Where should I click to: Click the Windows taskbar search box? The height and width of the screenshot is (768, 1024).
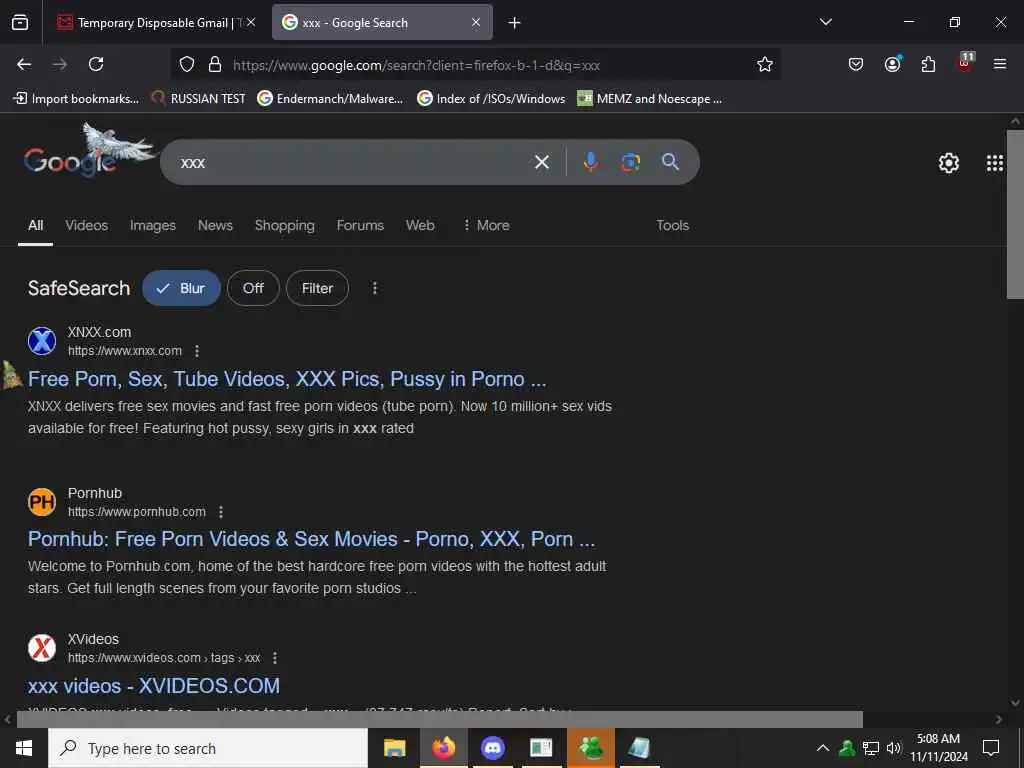(x=208, y=748)
